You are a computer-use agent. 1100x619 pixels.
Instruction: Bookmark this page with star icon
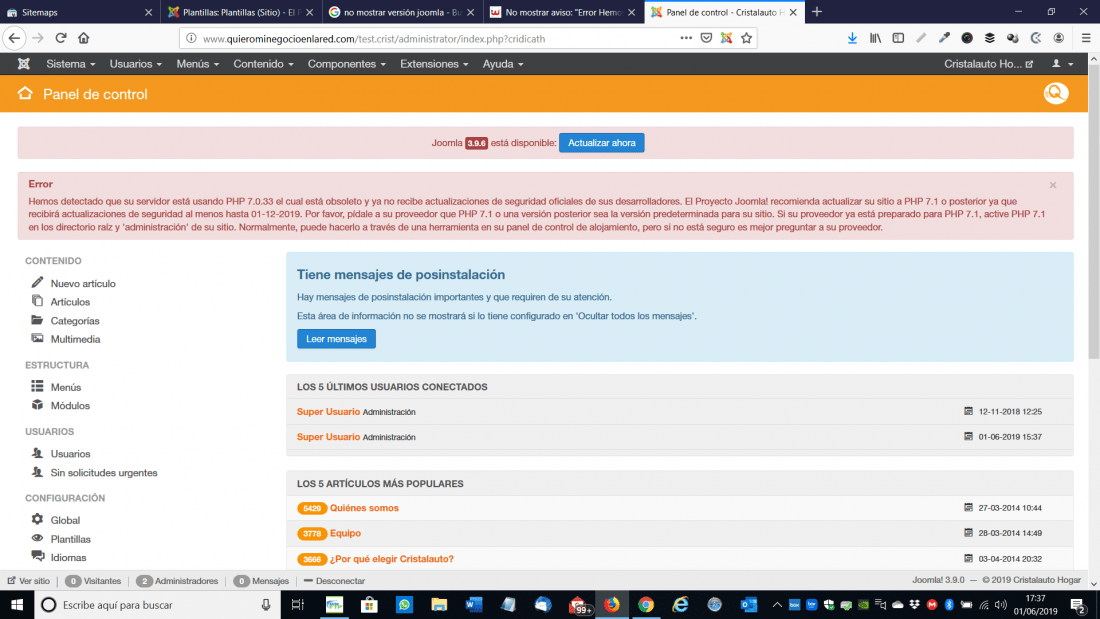[x=746, y=38]
